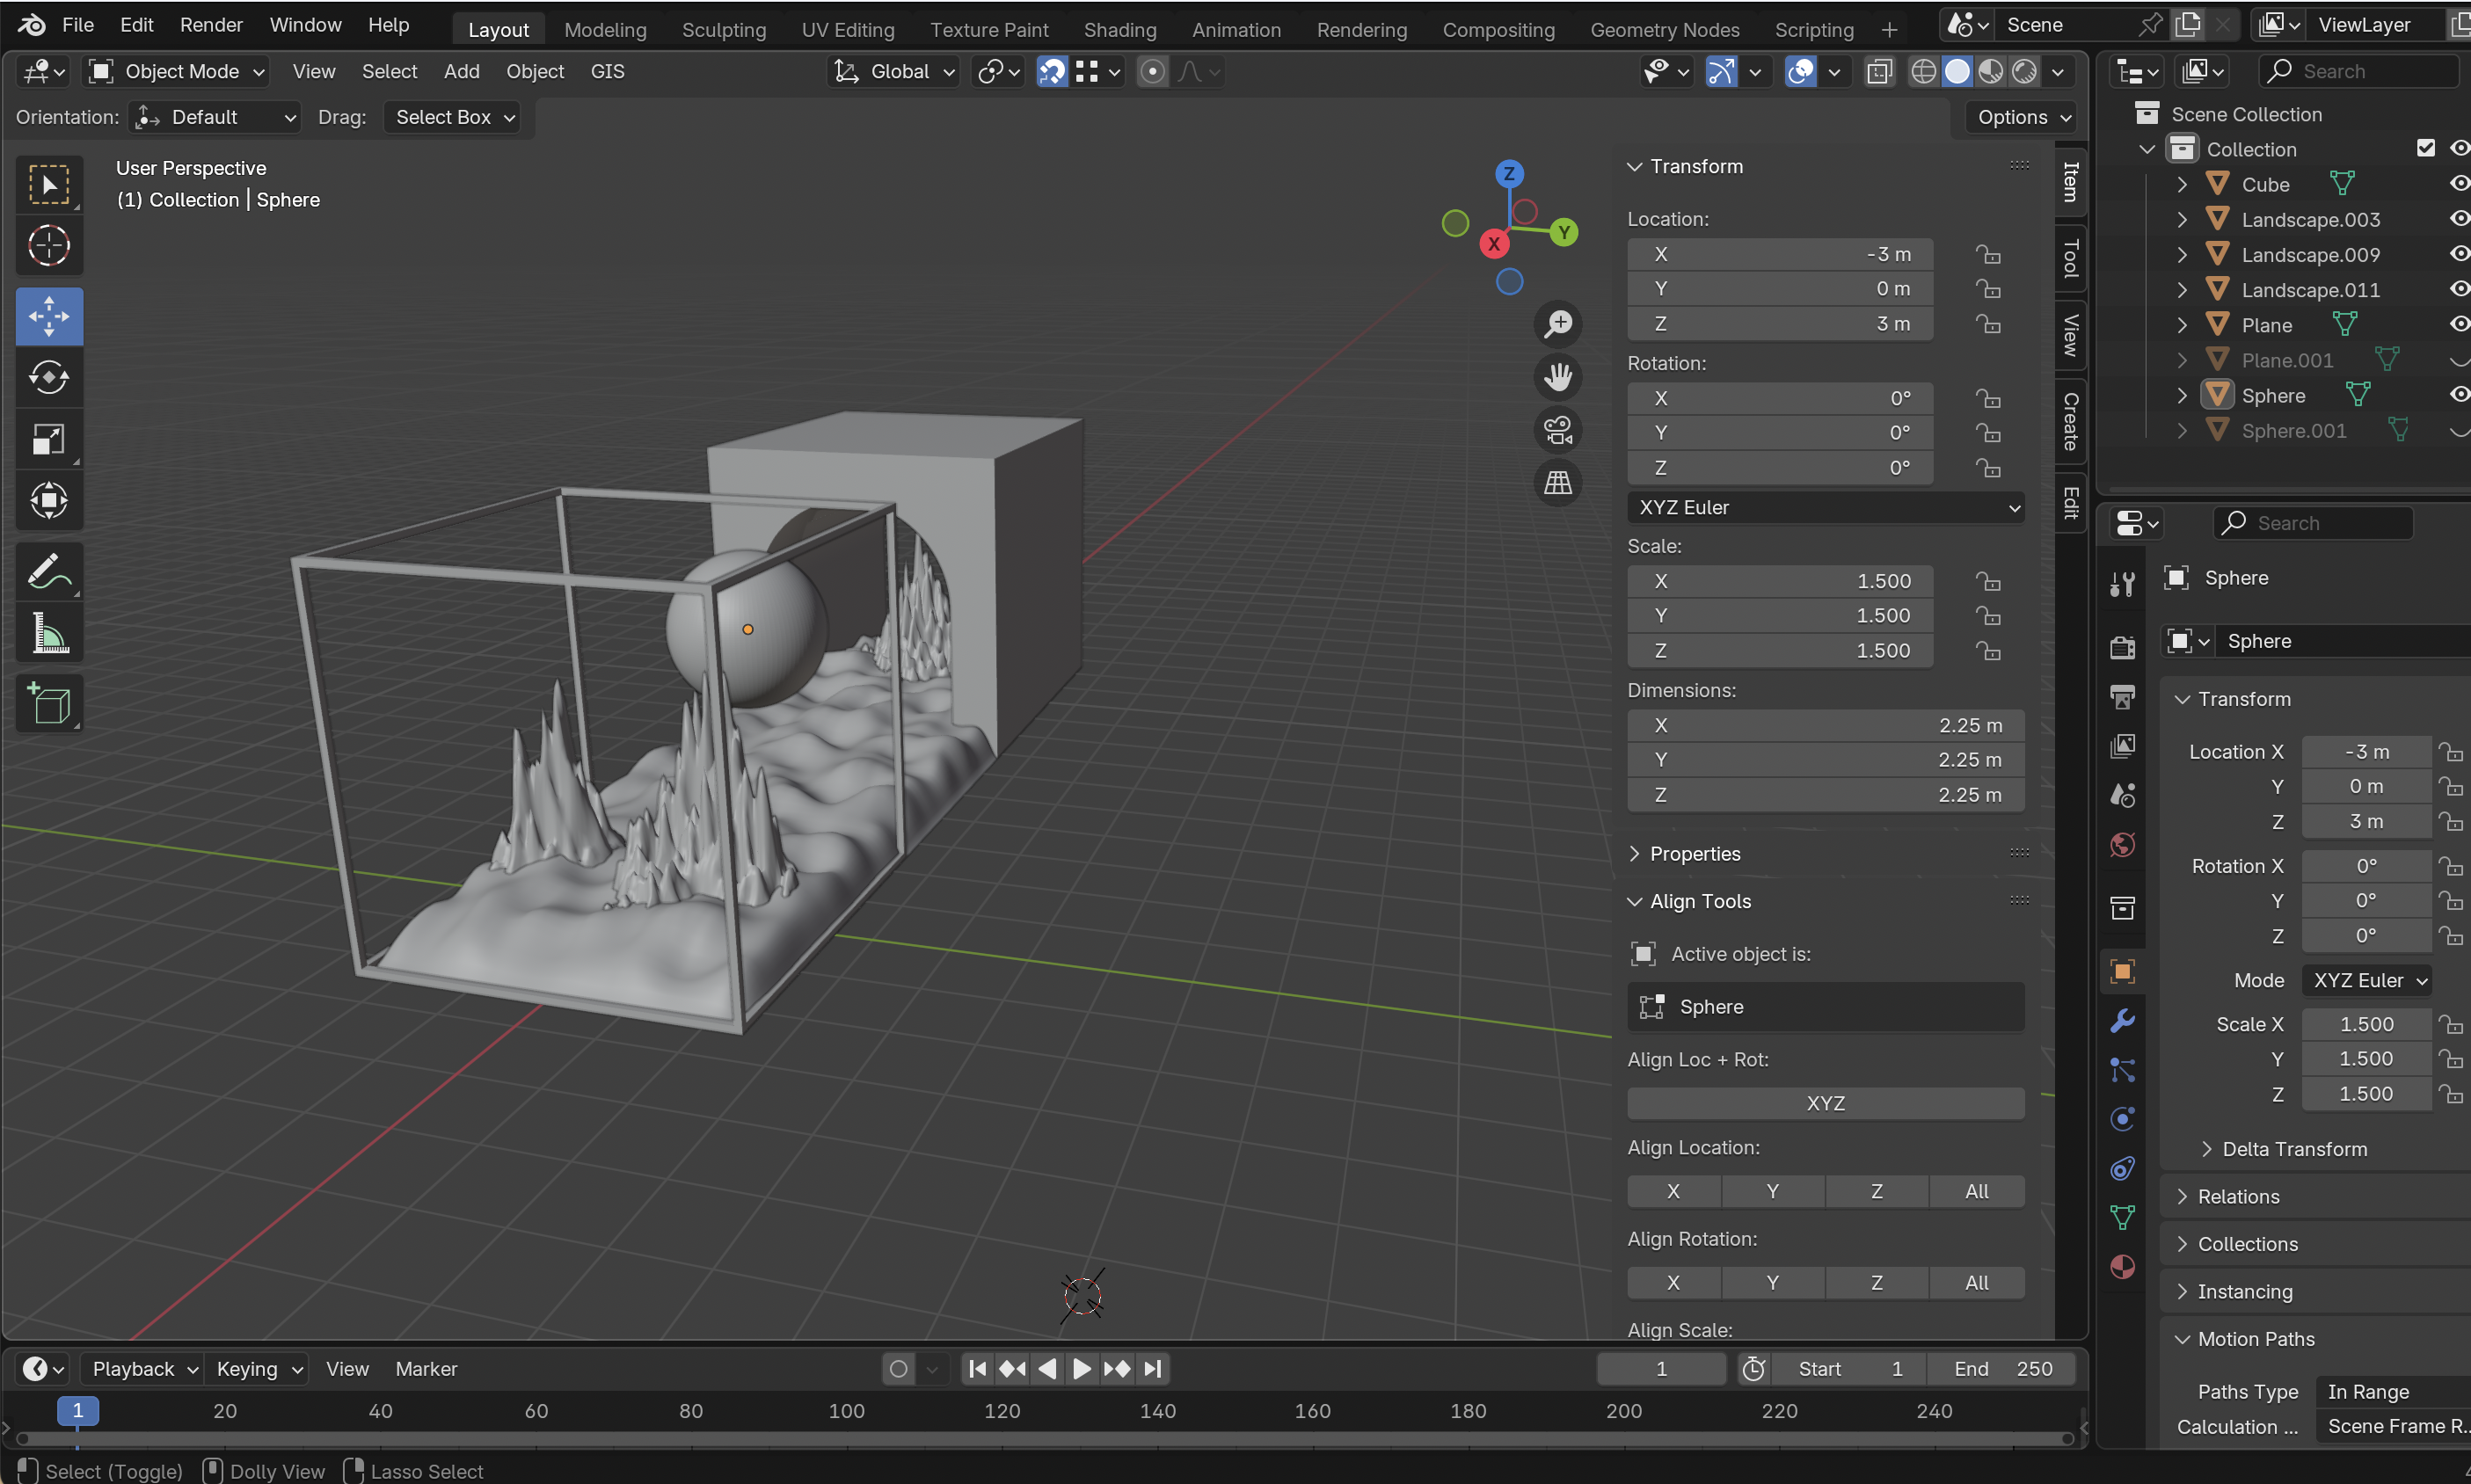The image size is (2471, 1484).
Task: Play the animation in the timeline
Action: point(1081,1369)
